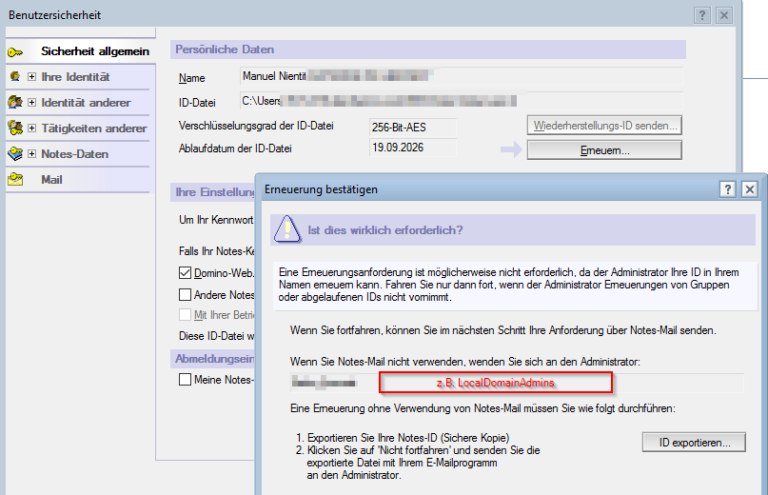This screenshot has width=768, height=495.
Task: Click the help question mark in Erneuerung bestätigen dialog
Action: [x=728, y=189]
